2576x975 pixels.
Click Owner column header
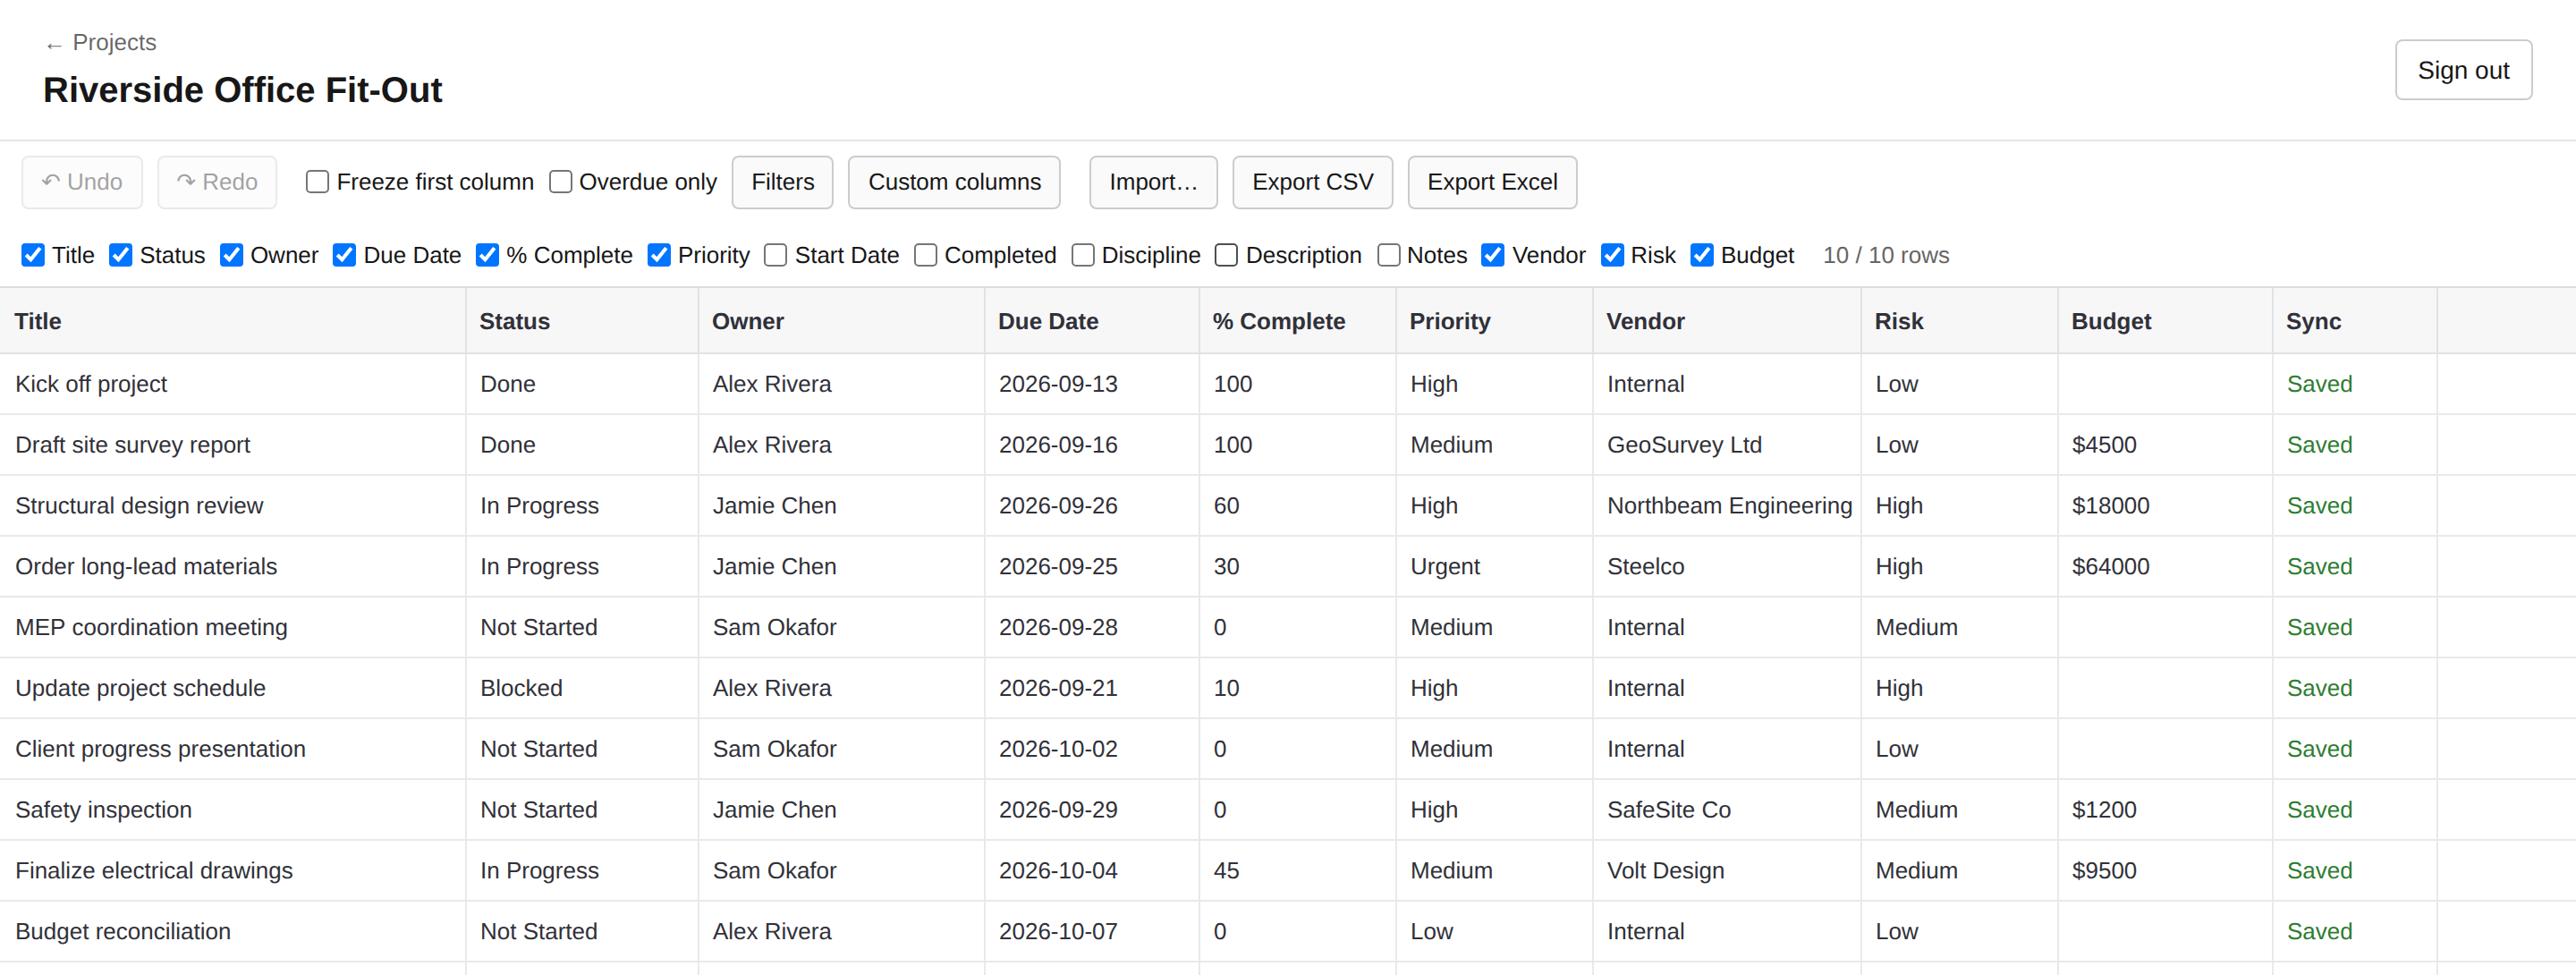[841, 321]
